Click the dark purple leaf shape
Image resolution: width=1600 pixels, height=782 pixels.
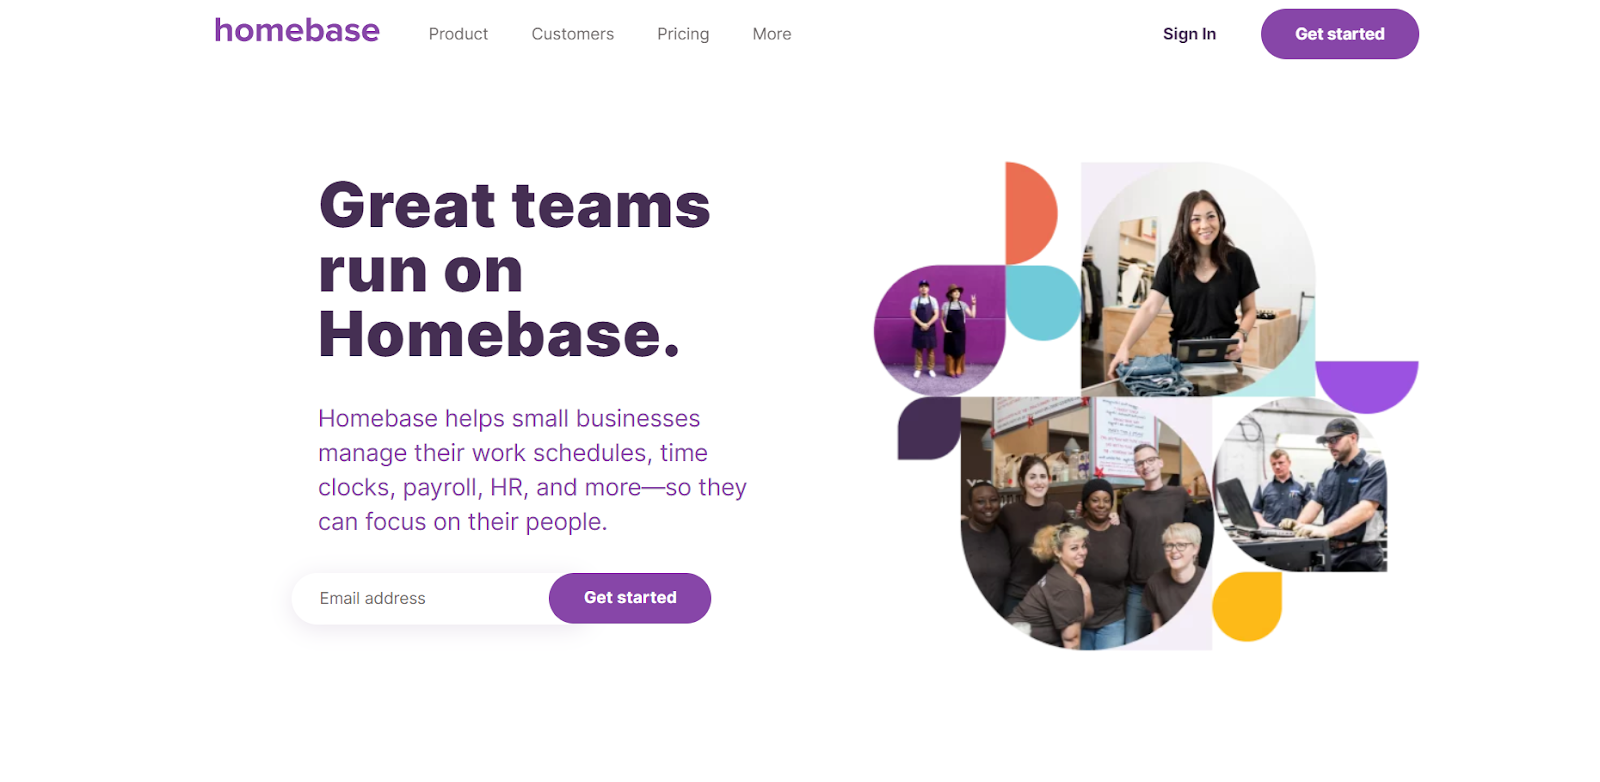(929, 428)
